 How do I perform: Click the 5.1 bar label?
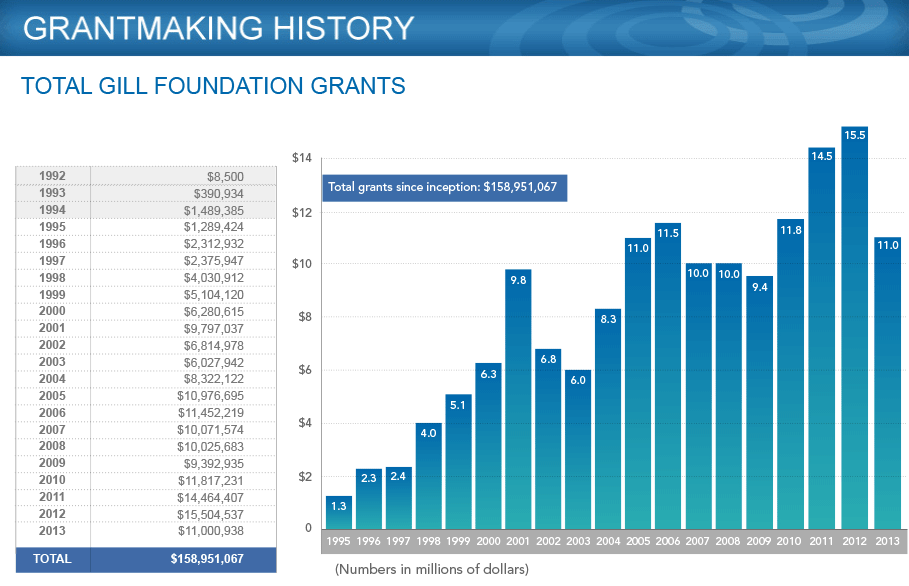point(458,405)
